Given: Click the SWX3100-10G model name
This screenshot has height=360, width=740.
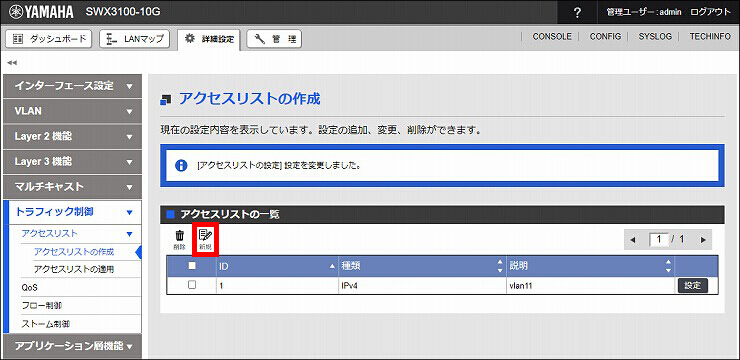Looking at the screenshot, I should [123, 12].
